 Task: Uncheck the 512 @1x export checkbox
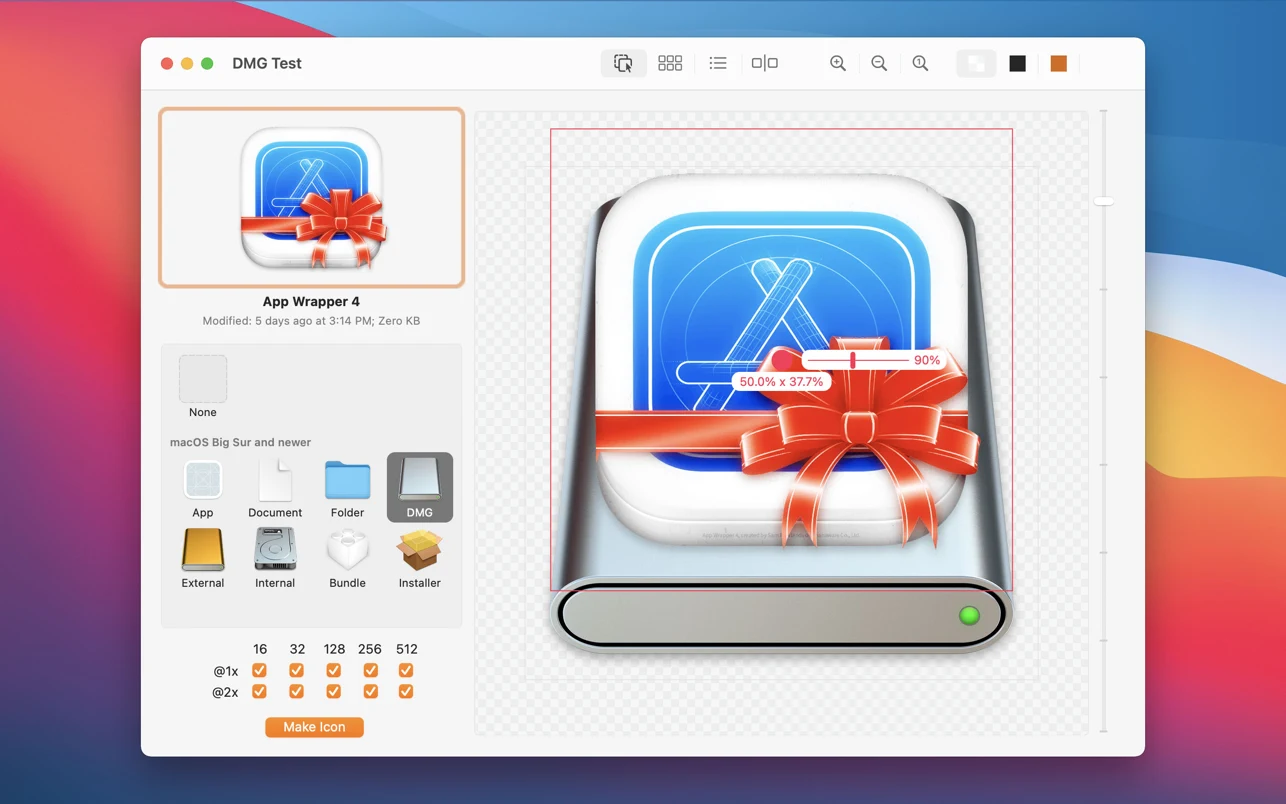pos(406,670)
